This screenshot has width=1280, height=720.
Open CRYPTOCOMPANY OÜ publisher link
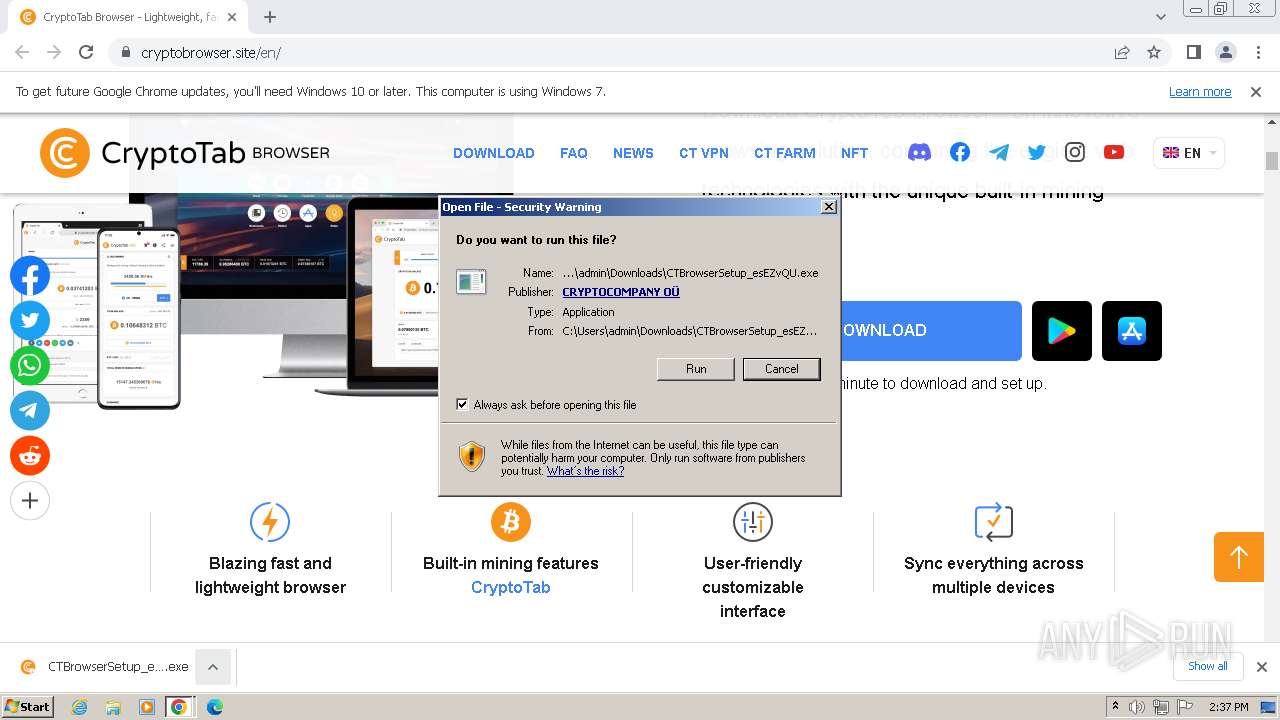pos(621,292)
